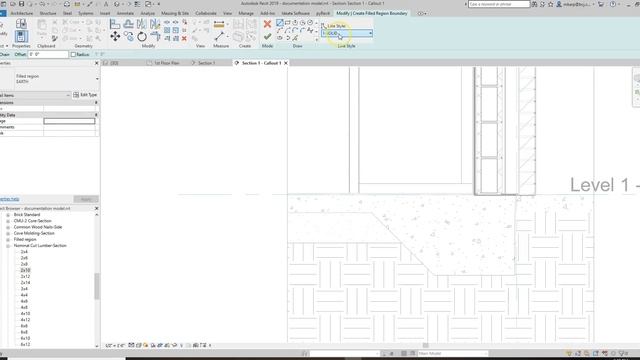Click the Type Properties icon above Properties

tap(21, 24)
